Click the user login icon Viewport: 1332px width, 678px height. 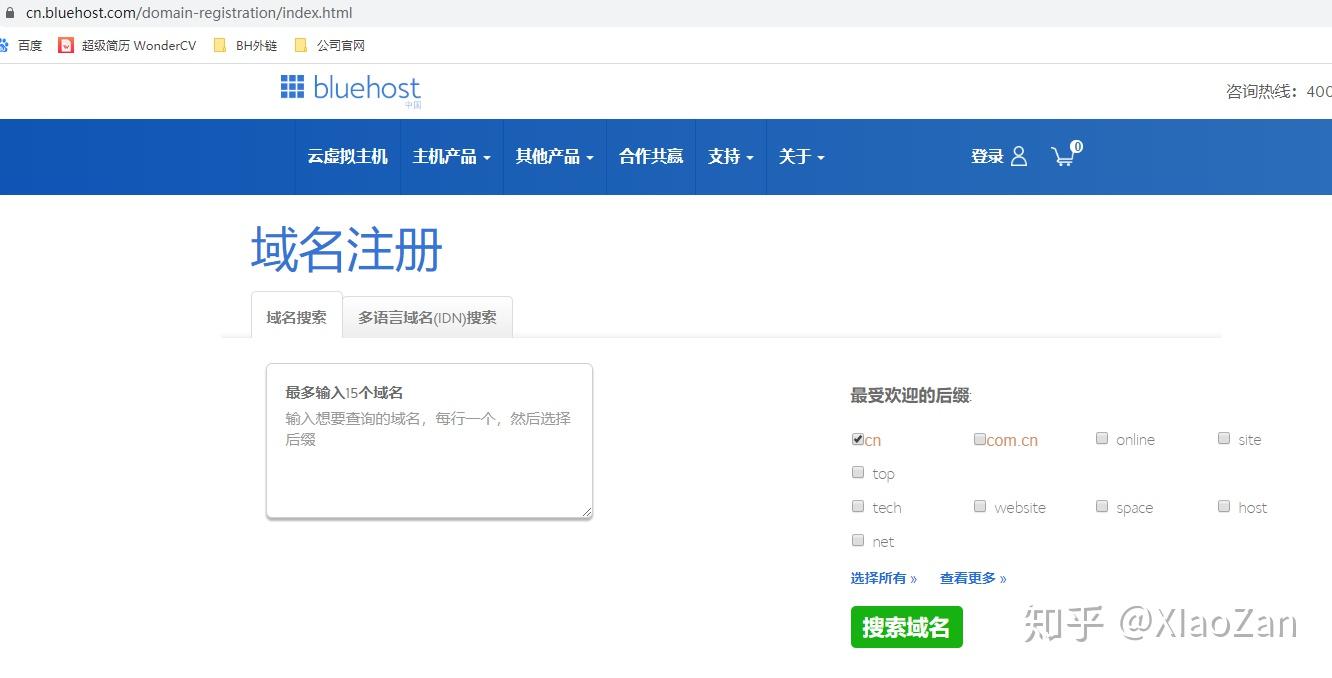(x=1019, y=156)
